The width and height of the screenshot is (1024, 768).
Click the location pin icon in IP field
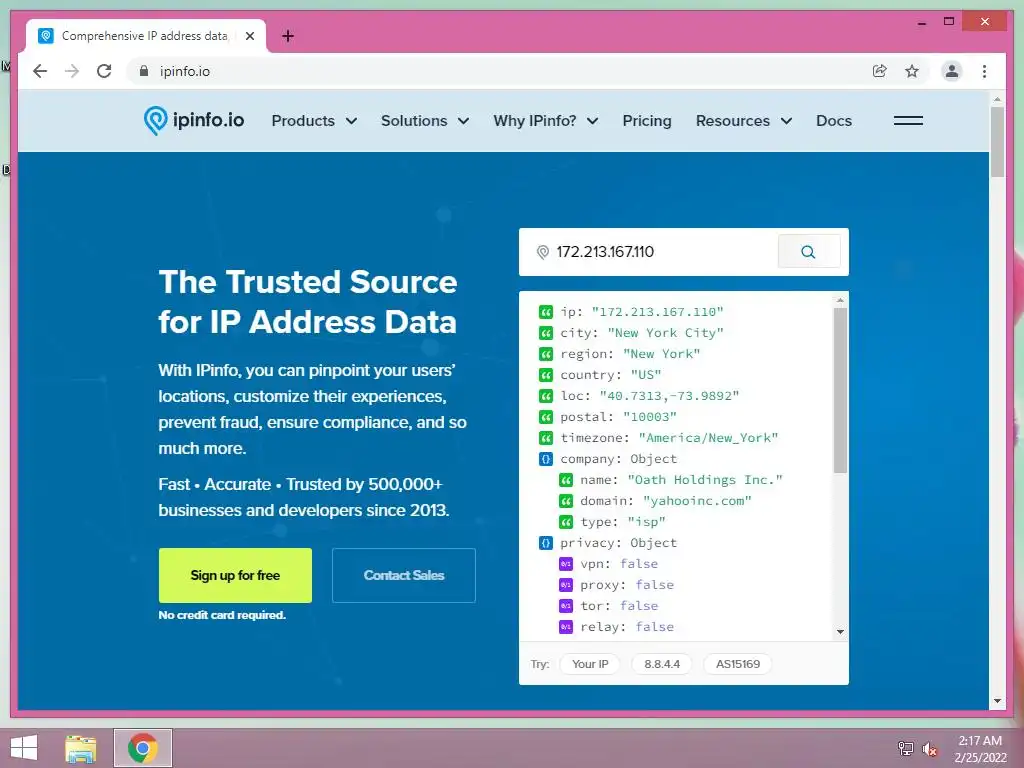542,252
